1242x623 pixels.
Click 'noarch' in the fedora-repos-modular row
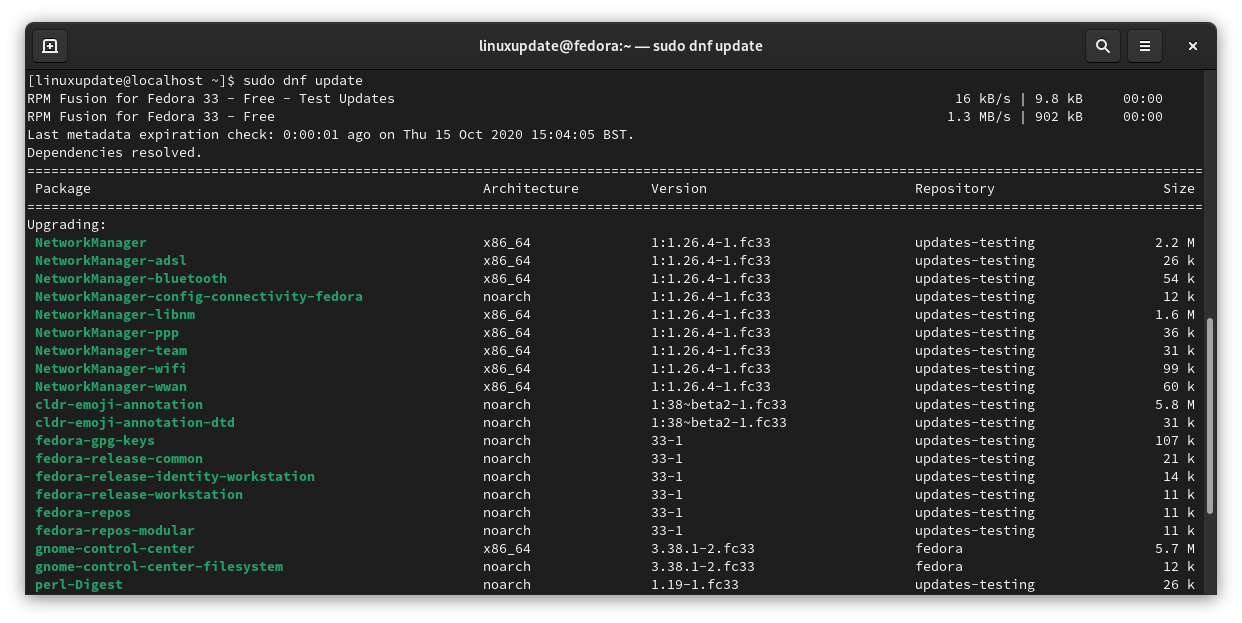(x=507, y=530)
